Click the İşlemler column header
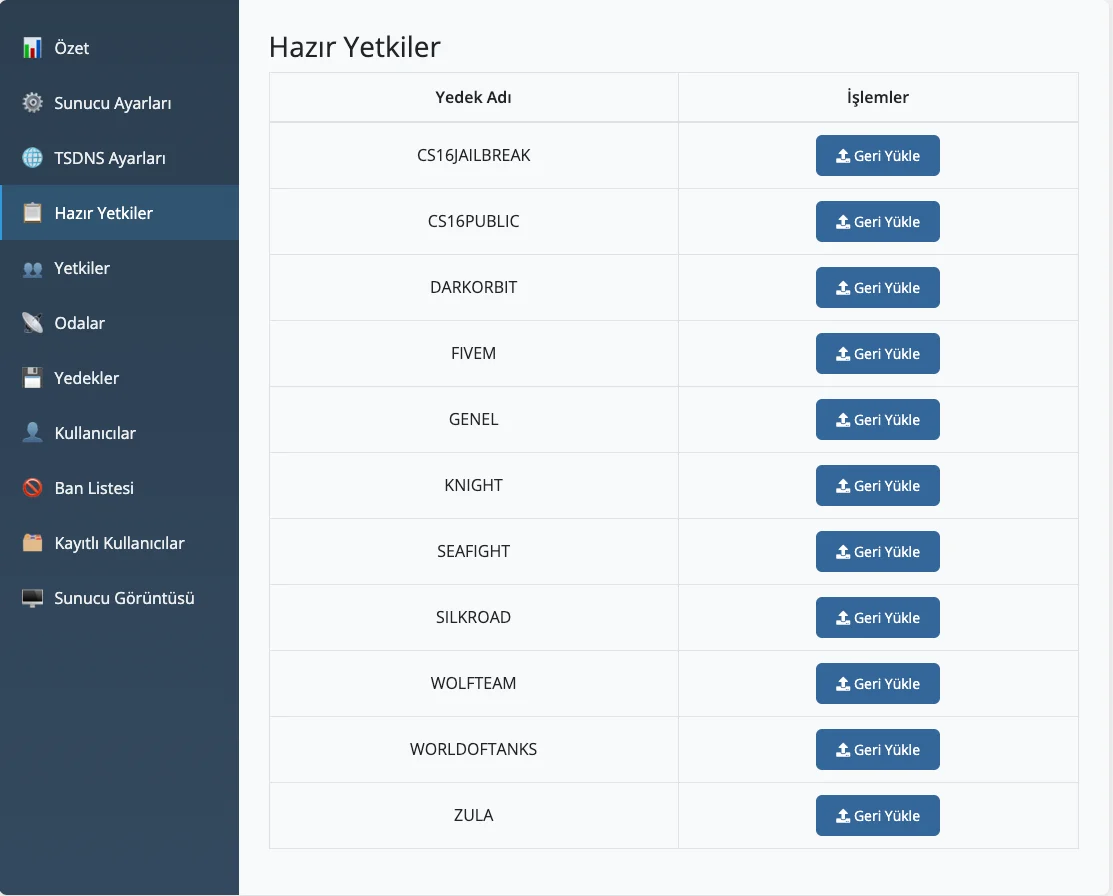Viewport: 1113px width, 896px height. point(878,97)
